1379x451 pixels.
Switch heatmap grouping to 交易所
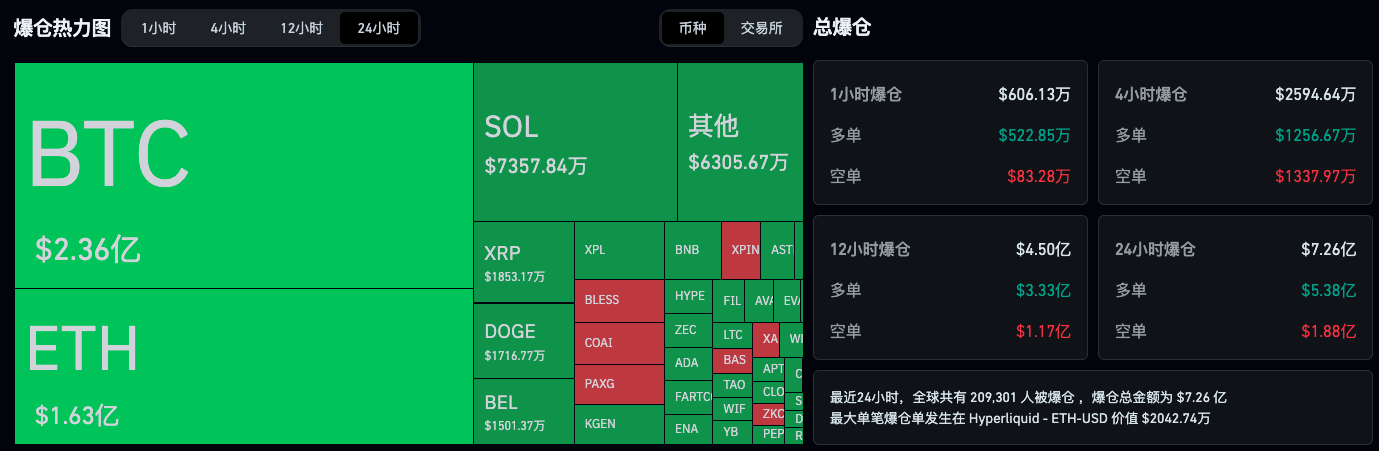click(761, 28)
